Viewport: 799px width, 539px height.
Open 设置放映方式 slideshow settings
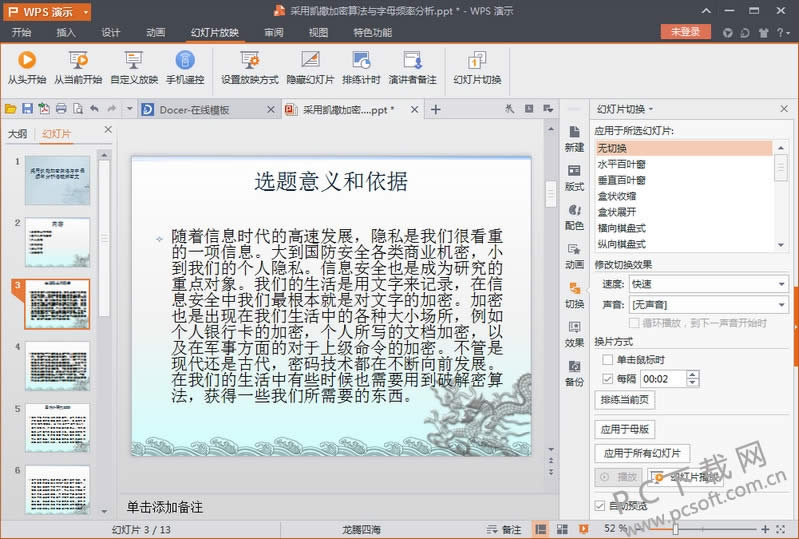pos(249,61)
